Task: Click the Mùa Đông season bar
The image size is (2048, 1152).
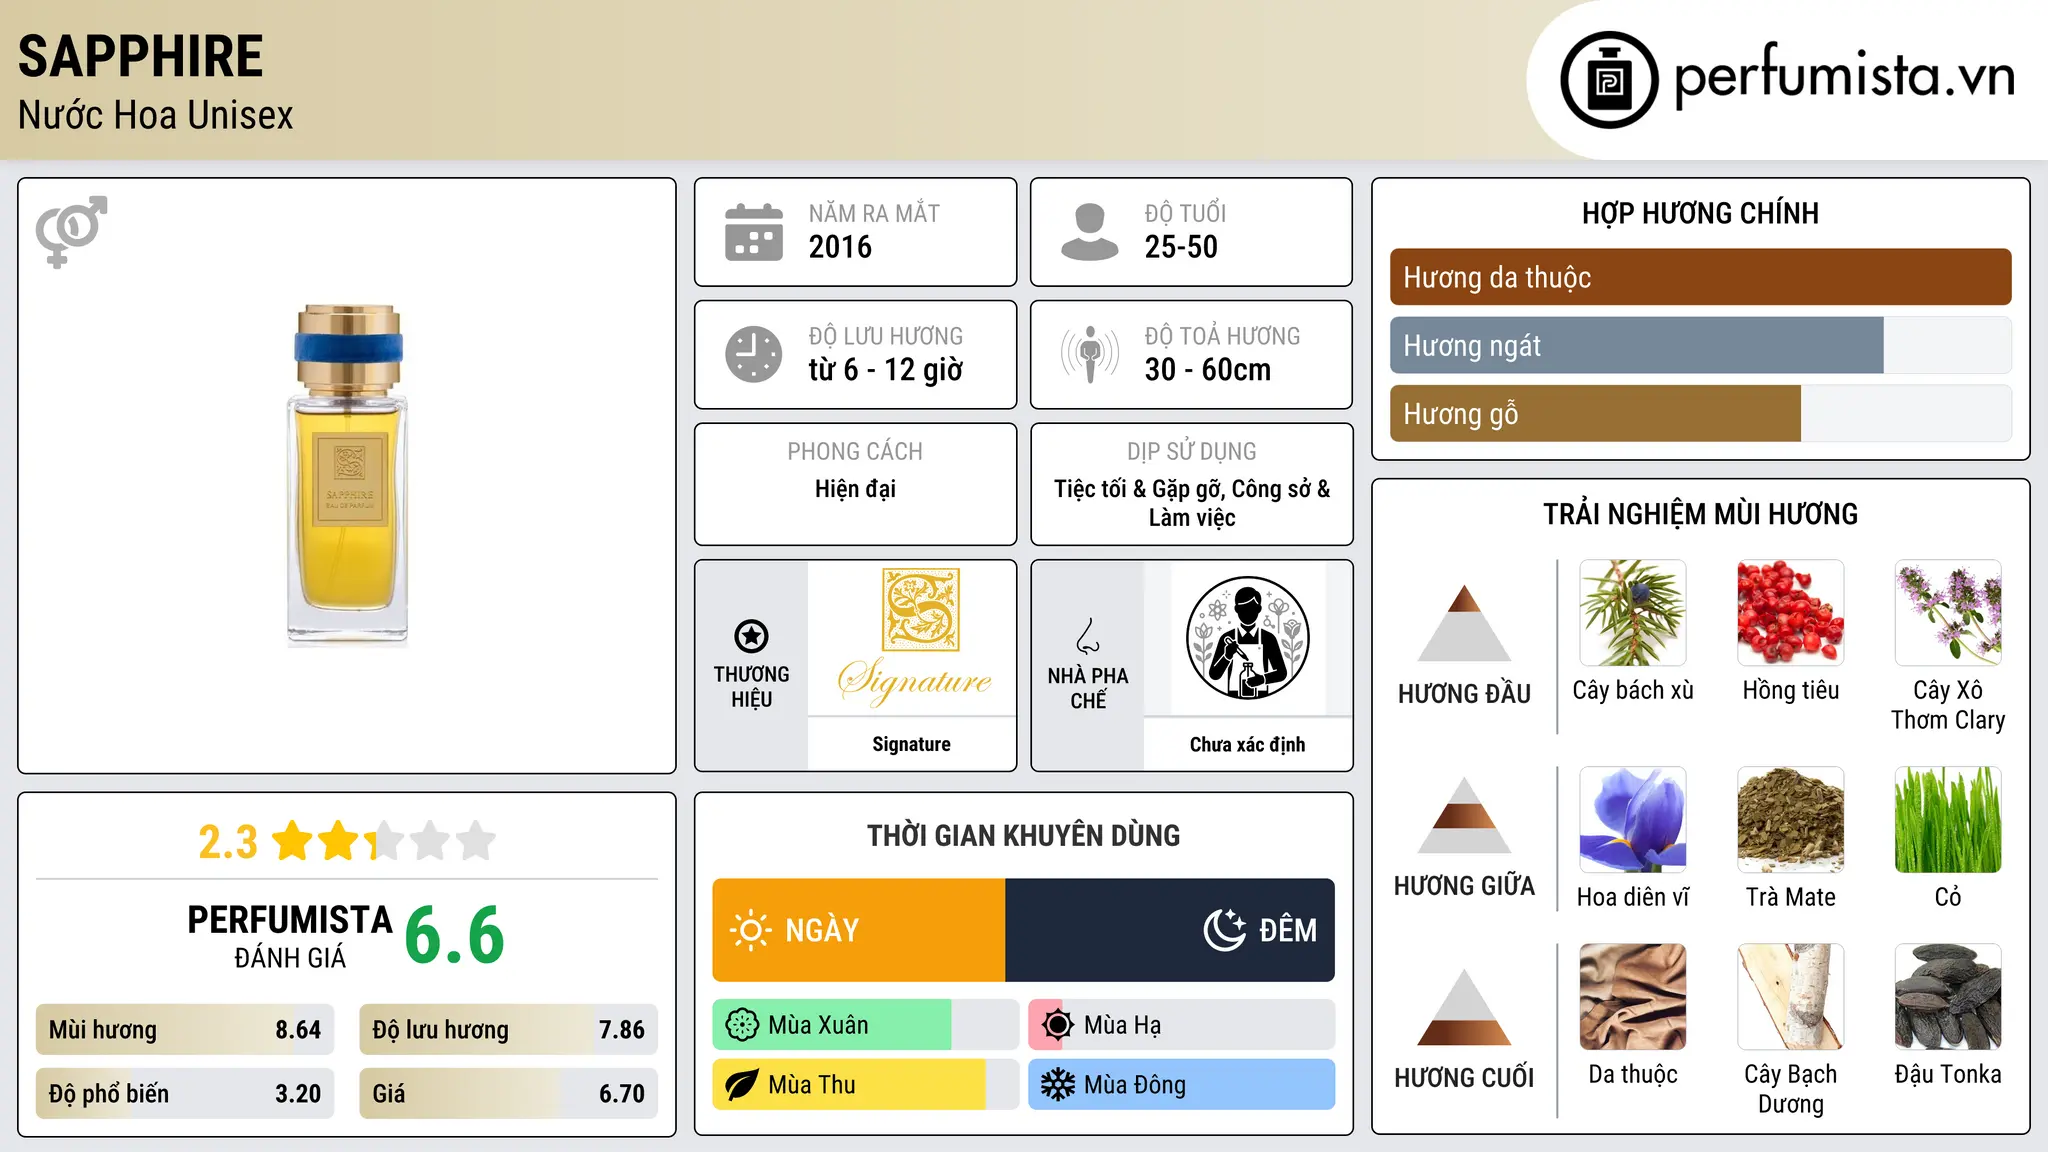Action: (x=1181, y=1085)
